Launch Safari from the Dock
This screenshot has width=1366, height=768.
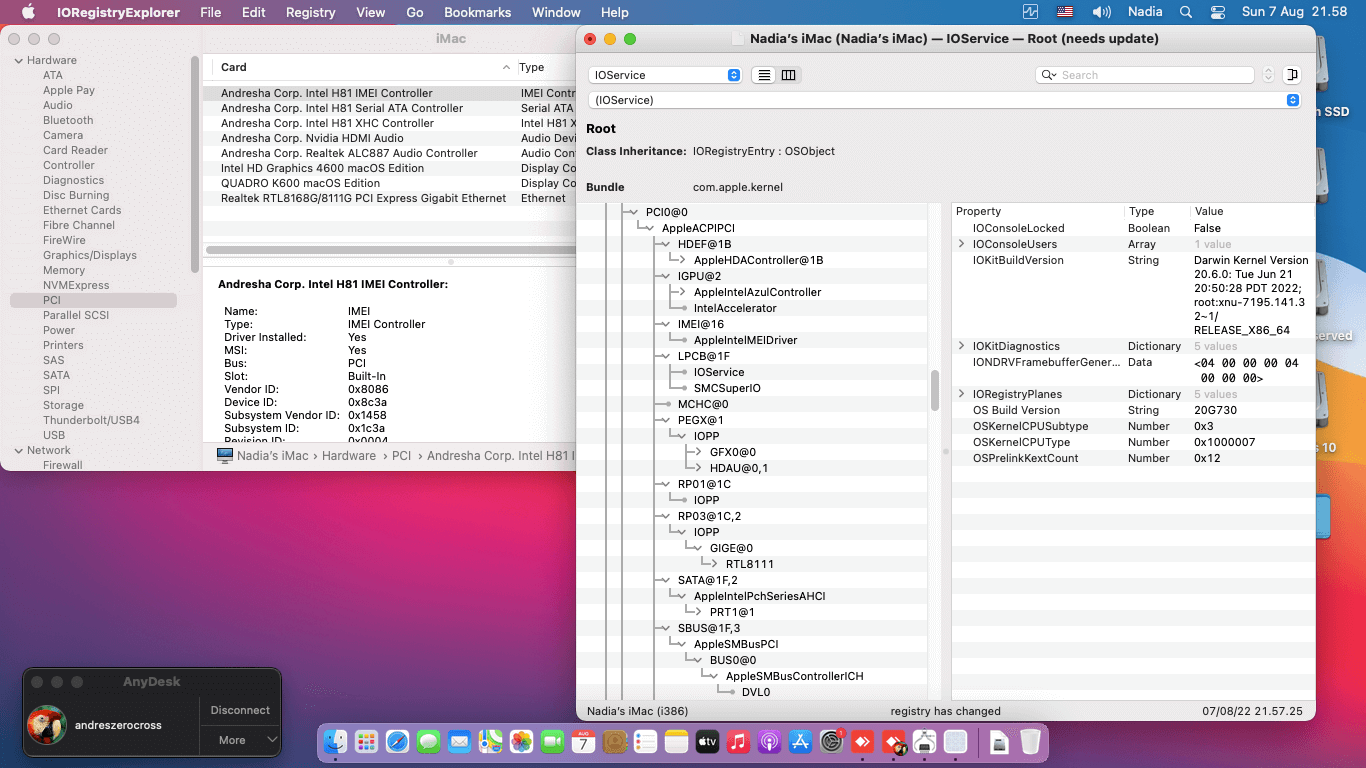pos(398,742)
